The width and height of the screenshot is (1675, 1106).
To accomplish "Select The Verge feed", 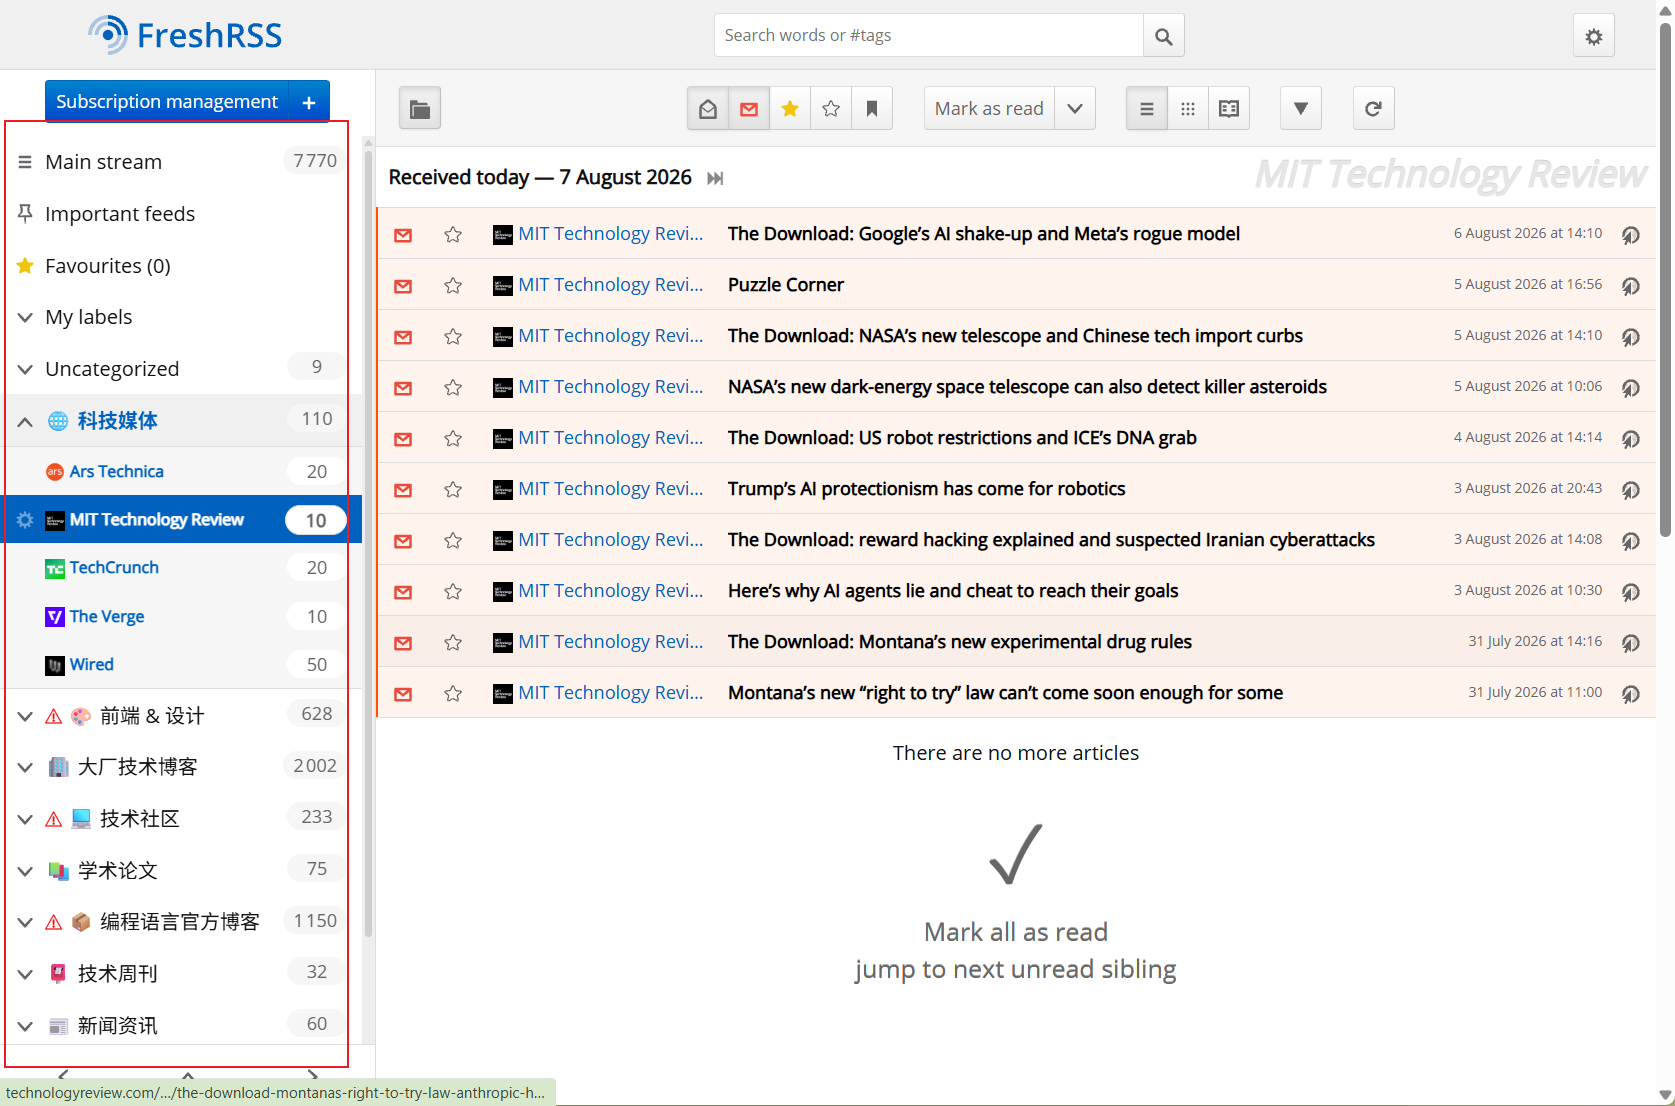I will (x=107, y=617).
